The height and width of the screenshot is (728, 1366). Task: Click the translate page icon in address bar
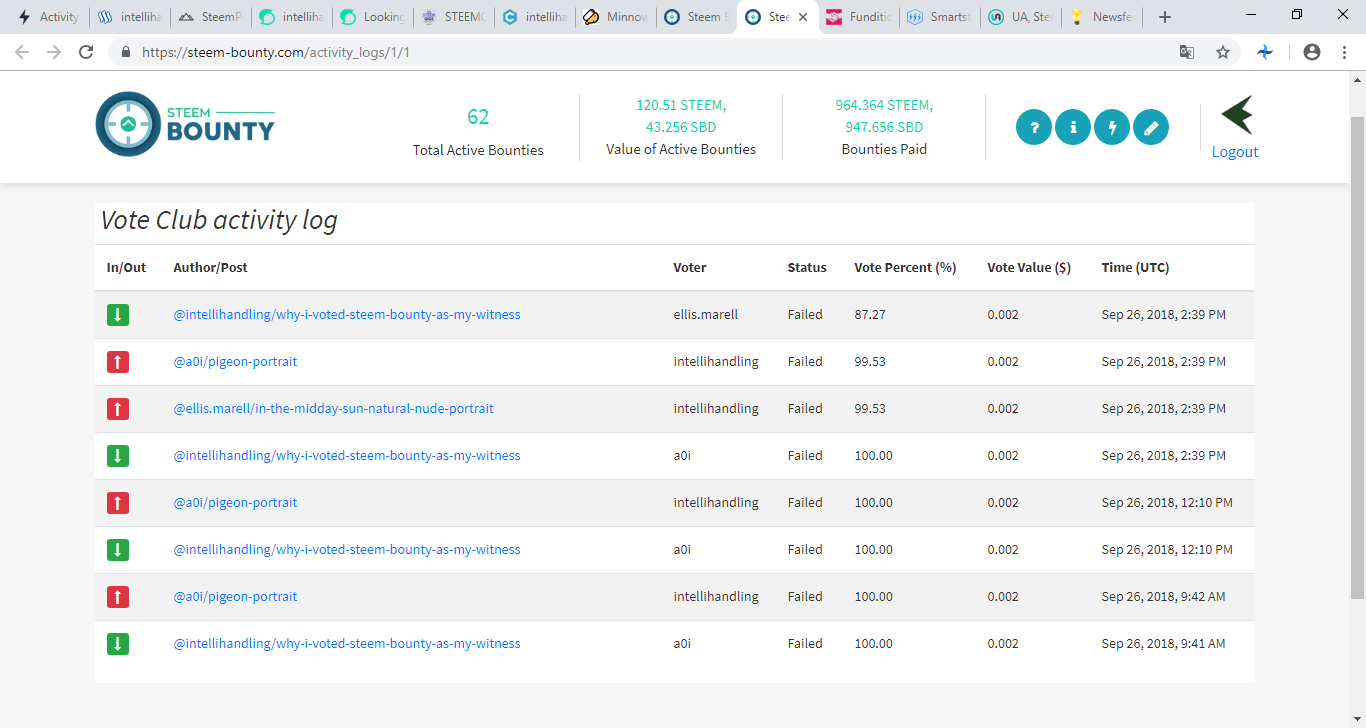pyautogui.click(x=1187, y=52)
